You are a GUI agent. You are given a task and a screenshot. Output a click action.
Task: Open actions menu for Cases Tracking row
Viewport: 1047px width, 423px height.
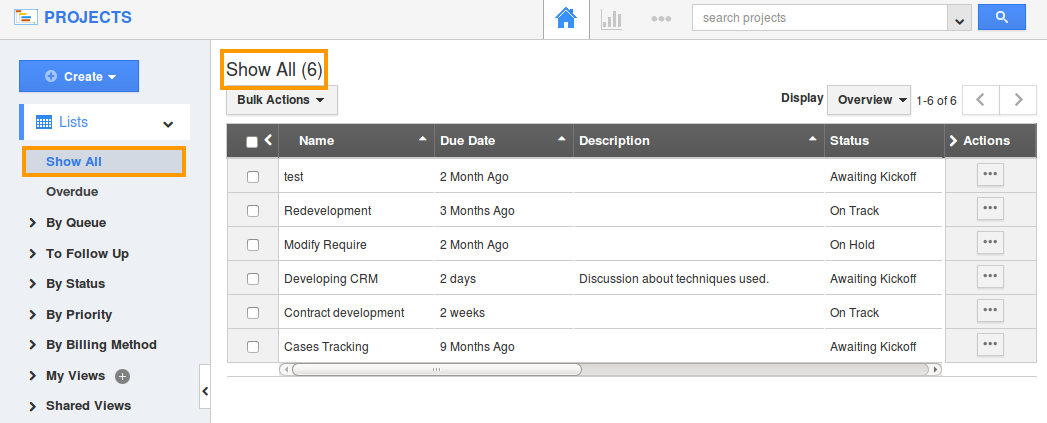990,345
